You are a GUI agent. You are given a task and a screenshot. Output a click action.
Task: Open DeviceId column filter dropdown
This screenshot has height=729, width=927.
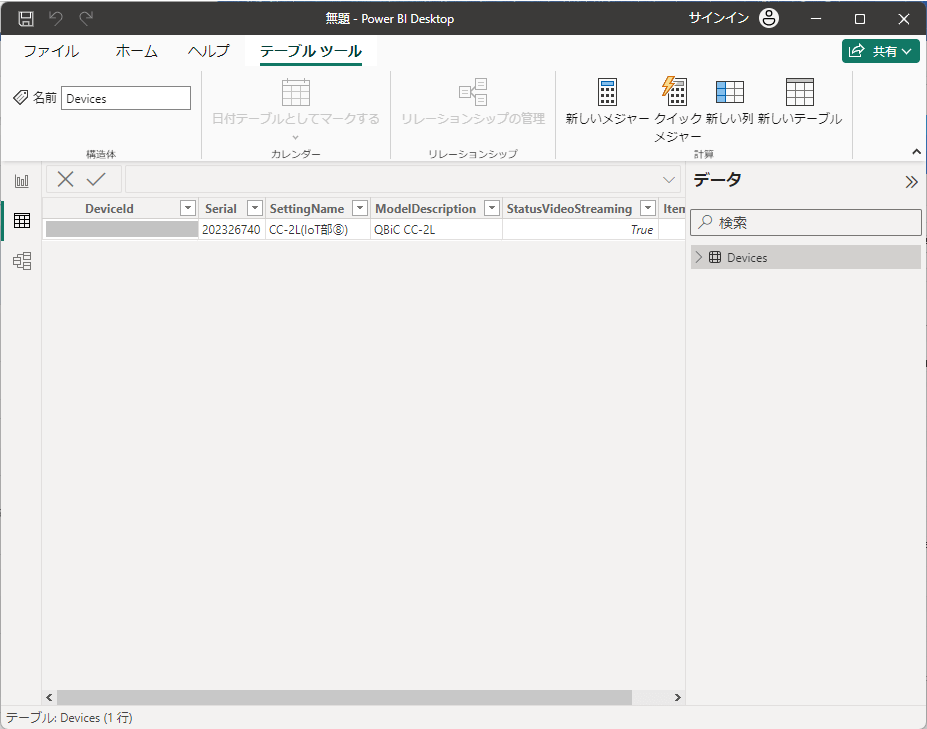point(188,208)
